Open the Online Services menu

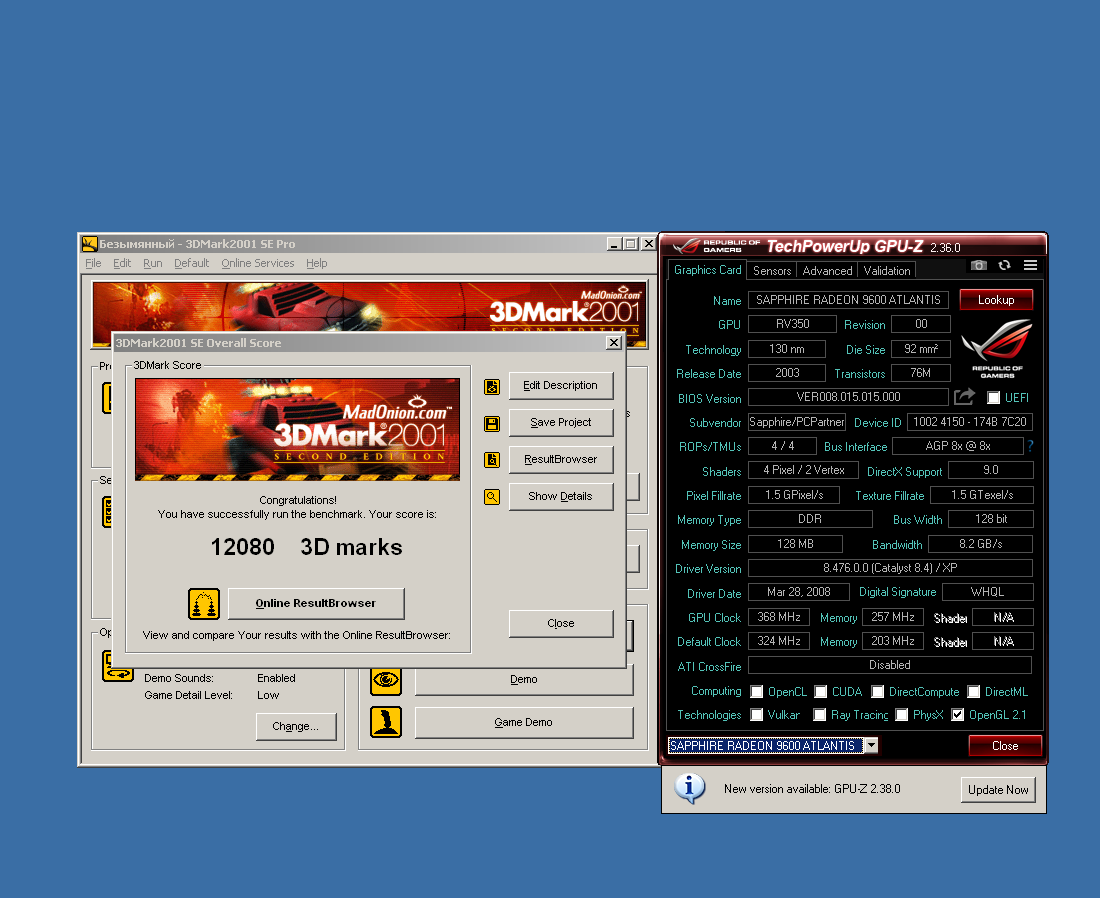coord(257,263)
